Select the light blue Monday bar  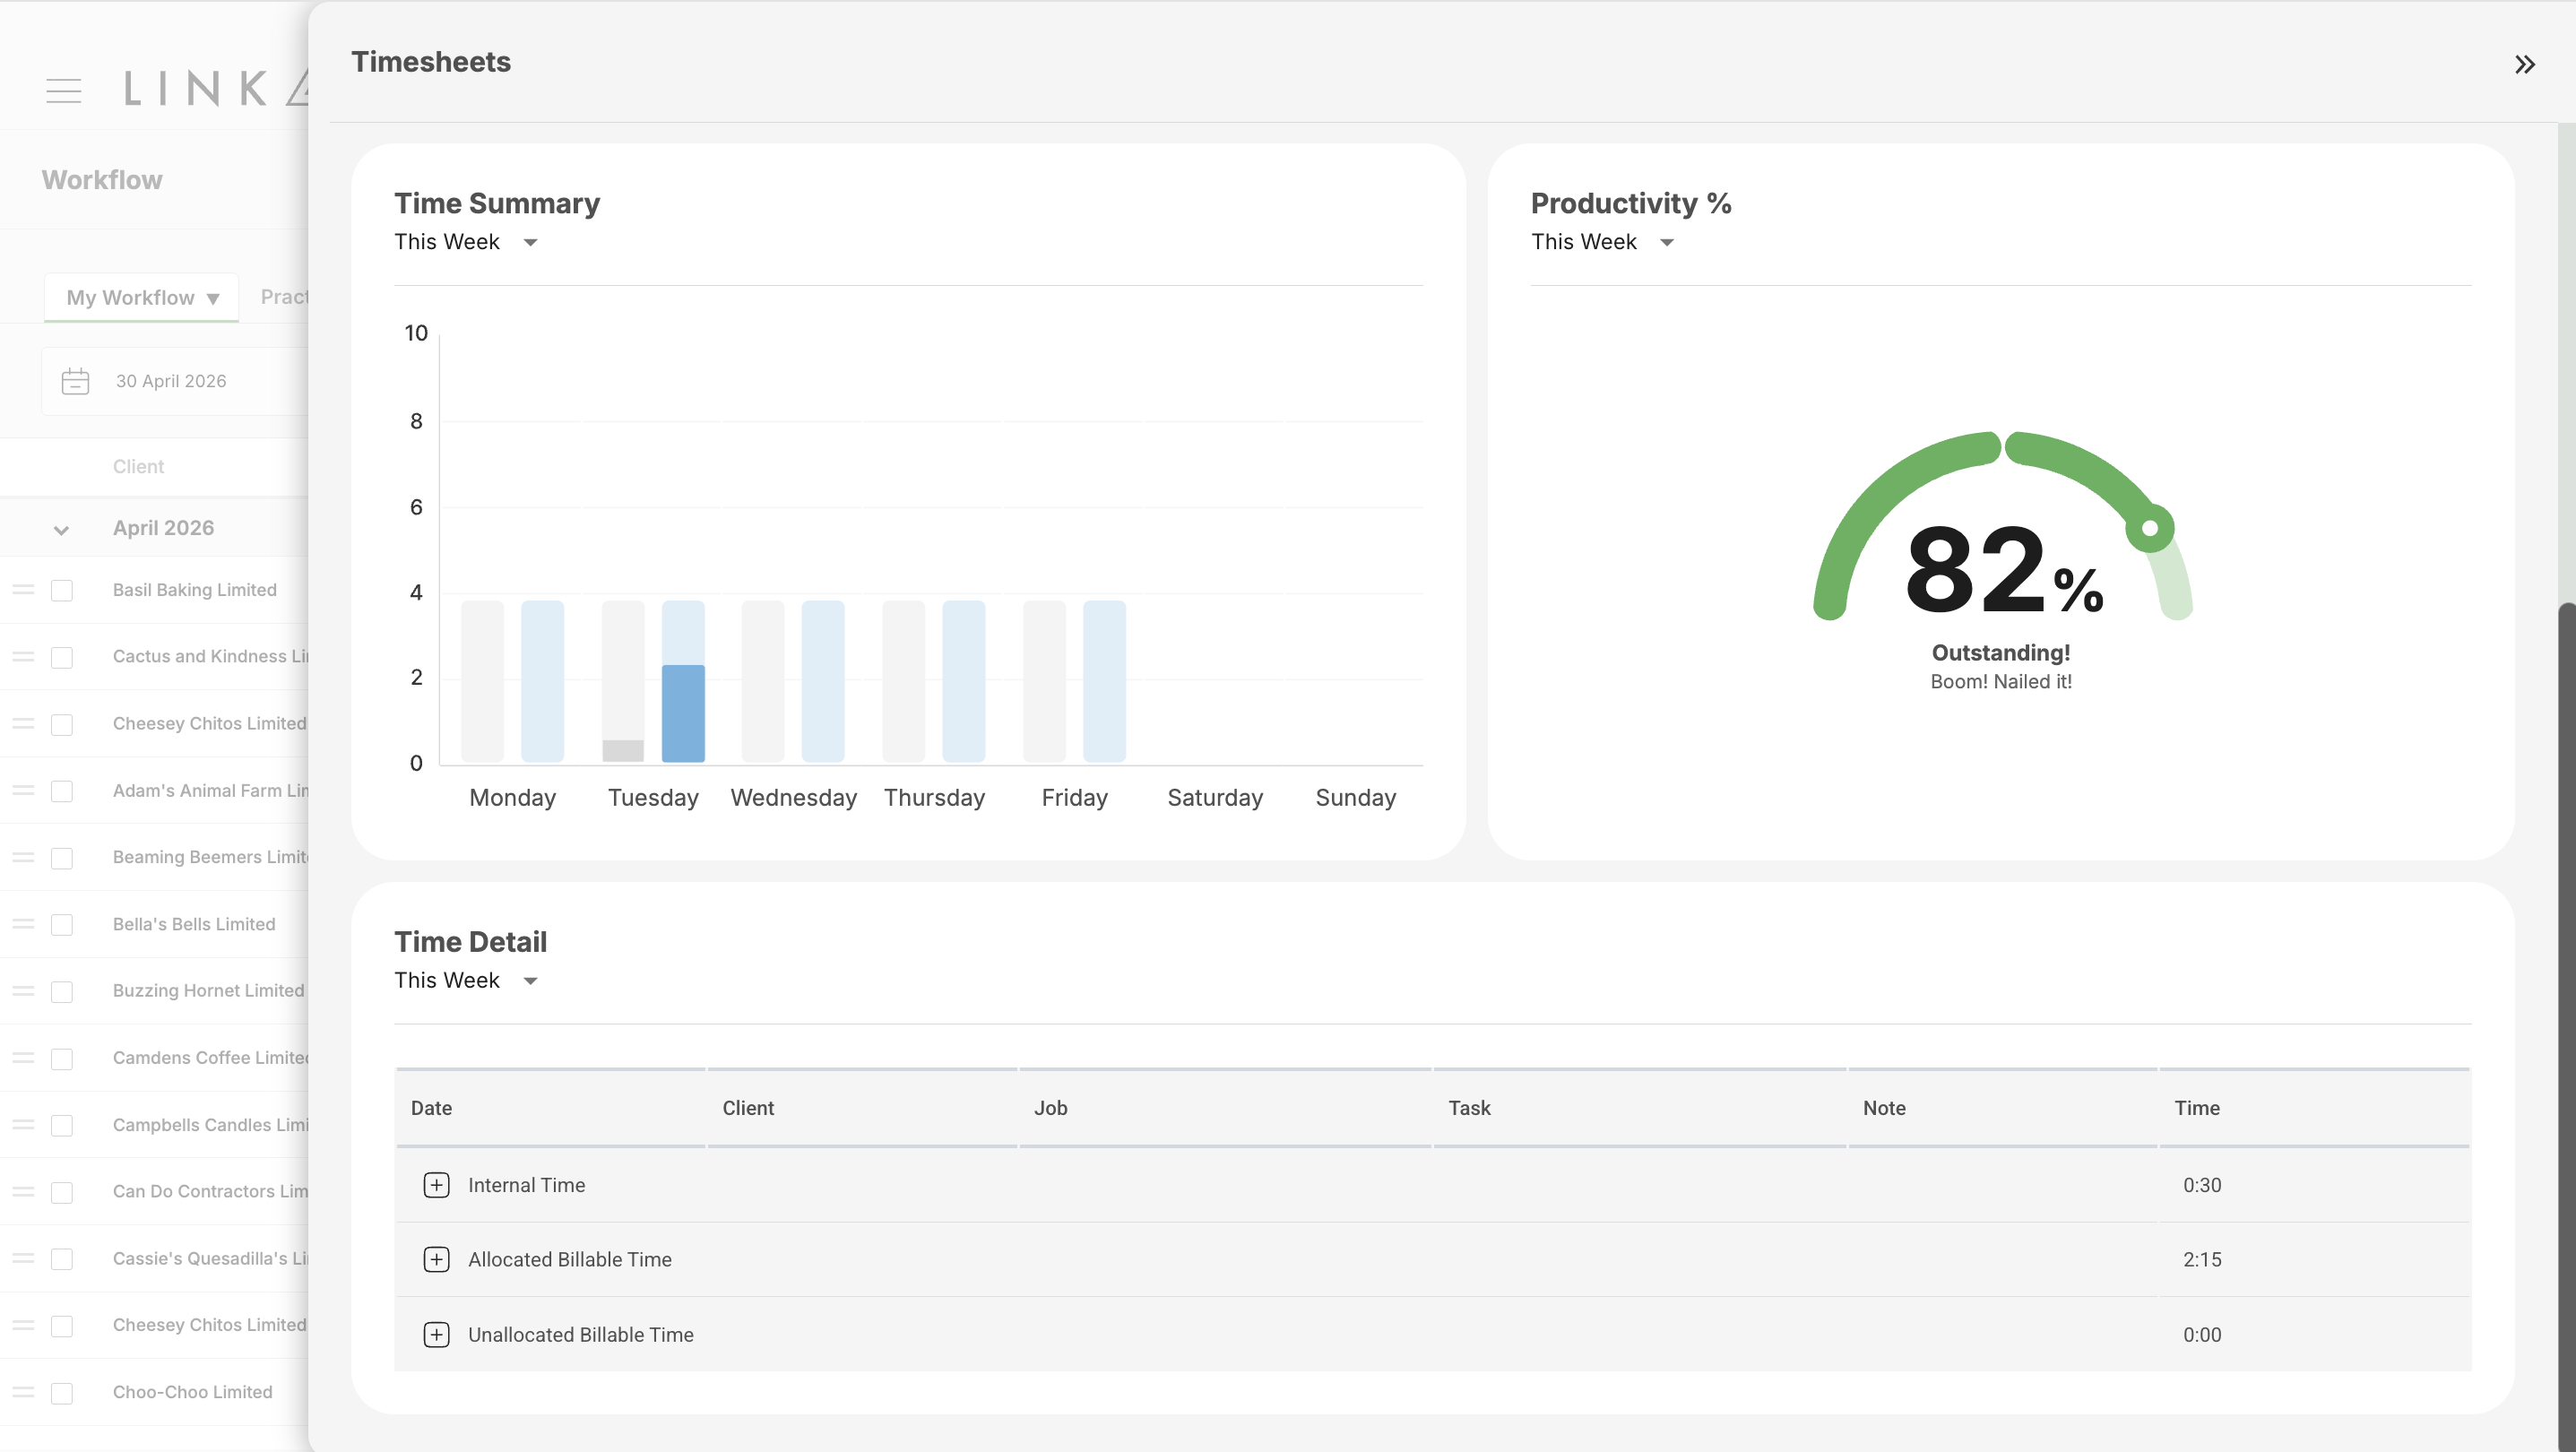(542, 681)
